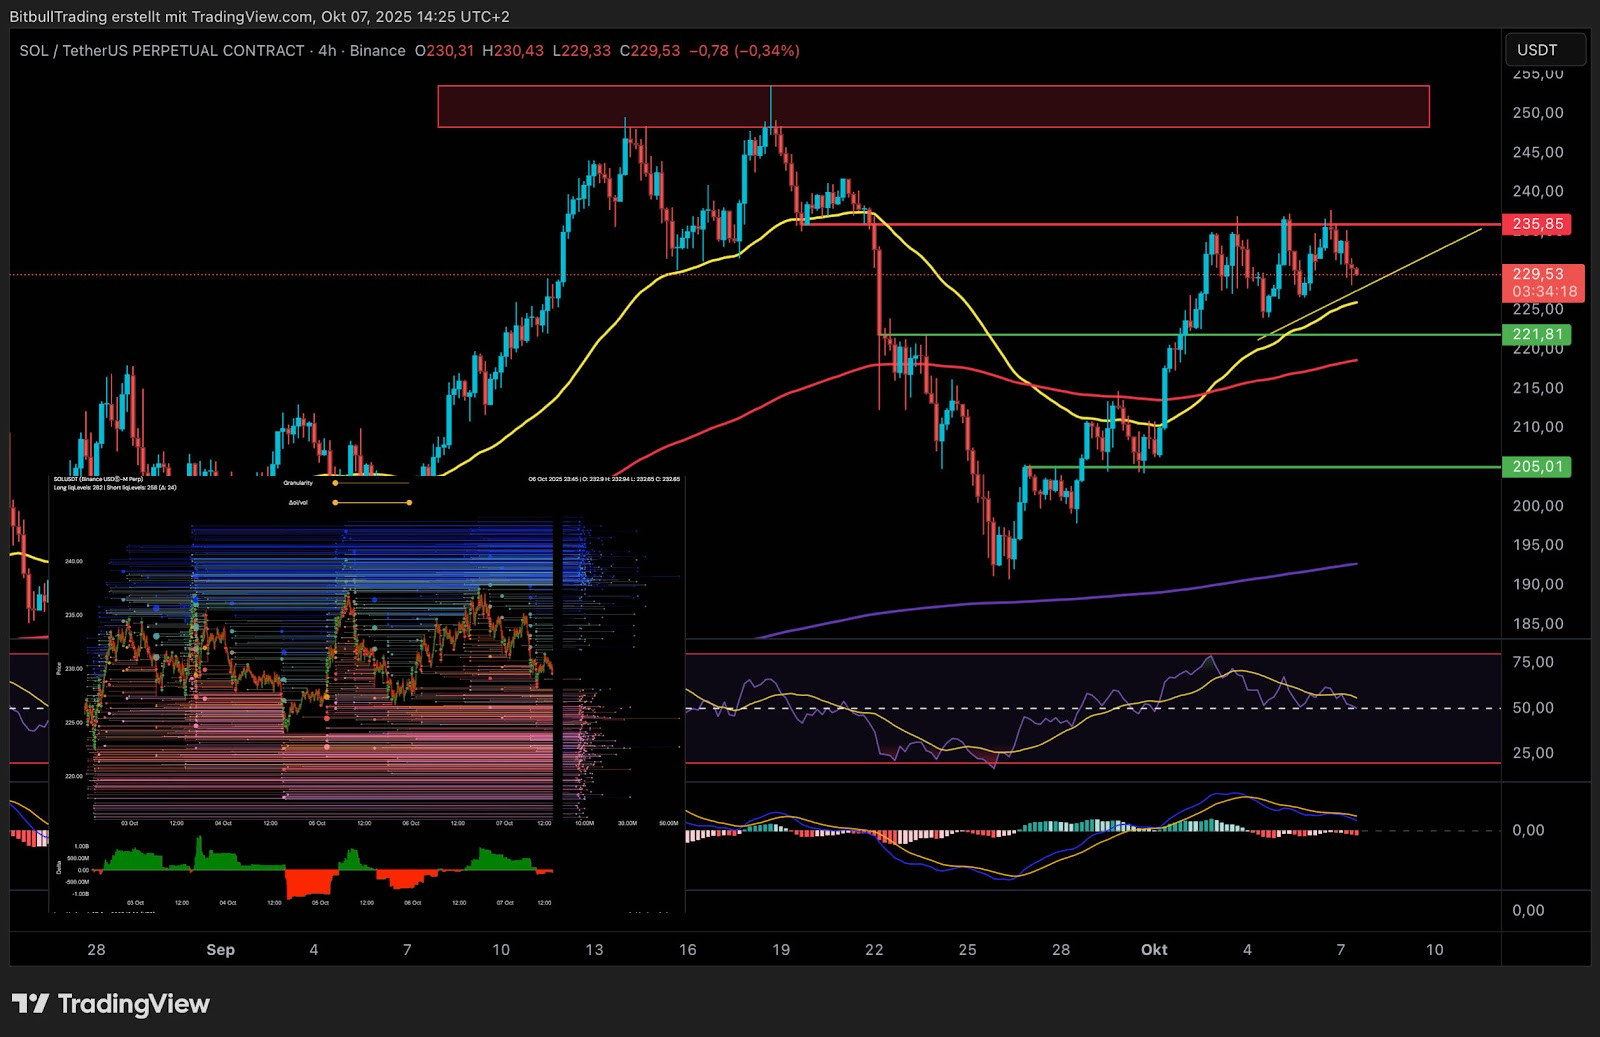Click the 250,00 level on price axis
1600x1037 pixels.
tap(1537, 113)
